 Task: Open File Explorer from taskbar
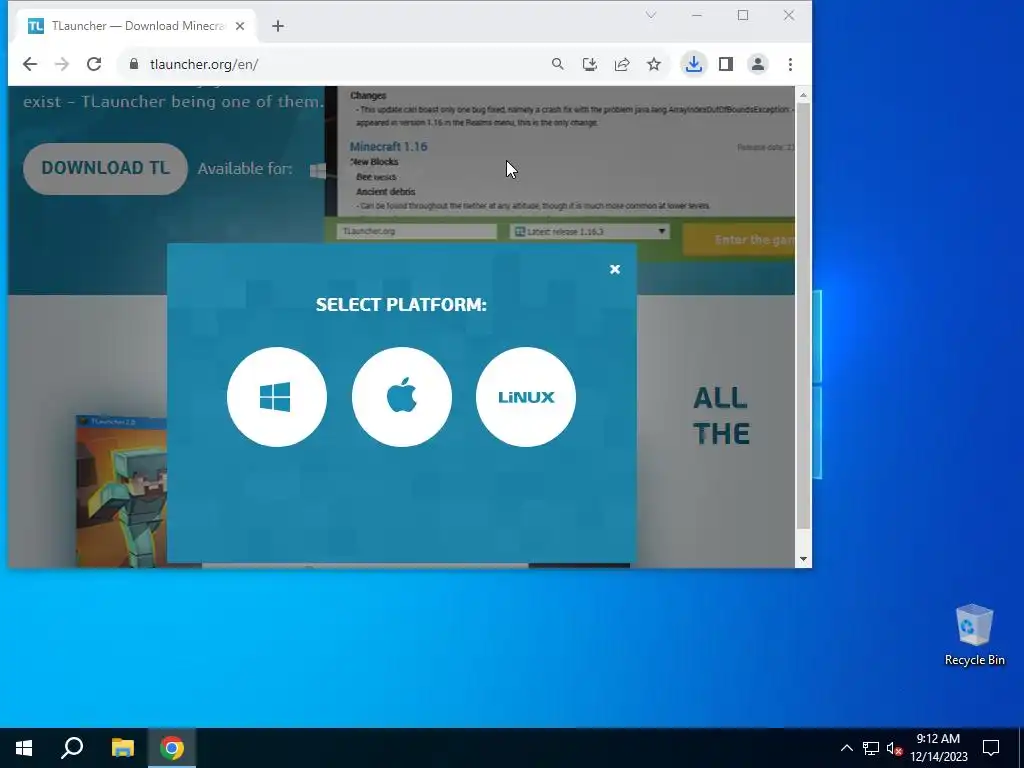(122, 748)
